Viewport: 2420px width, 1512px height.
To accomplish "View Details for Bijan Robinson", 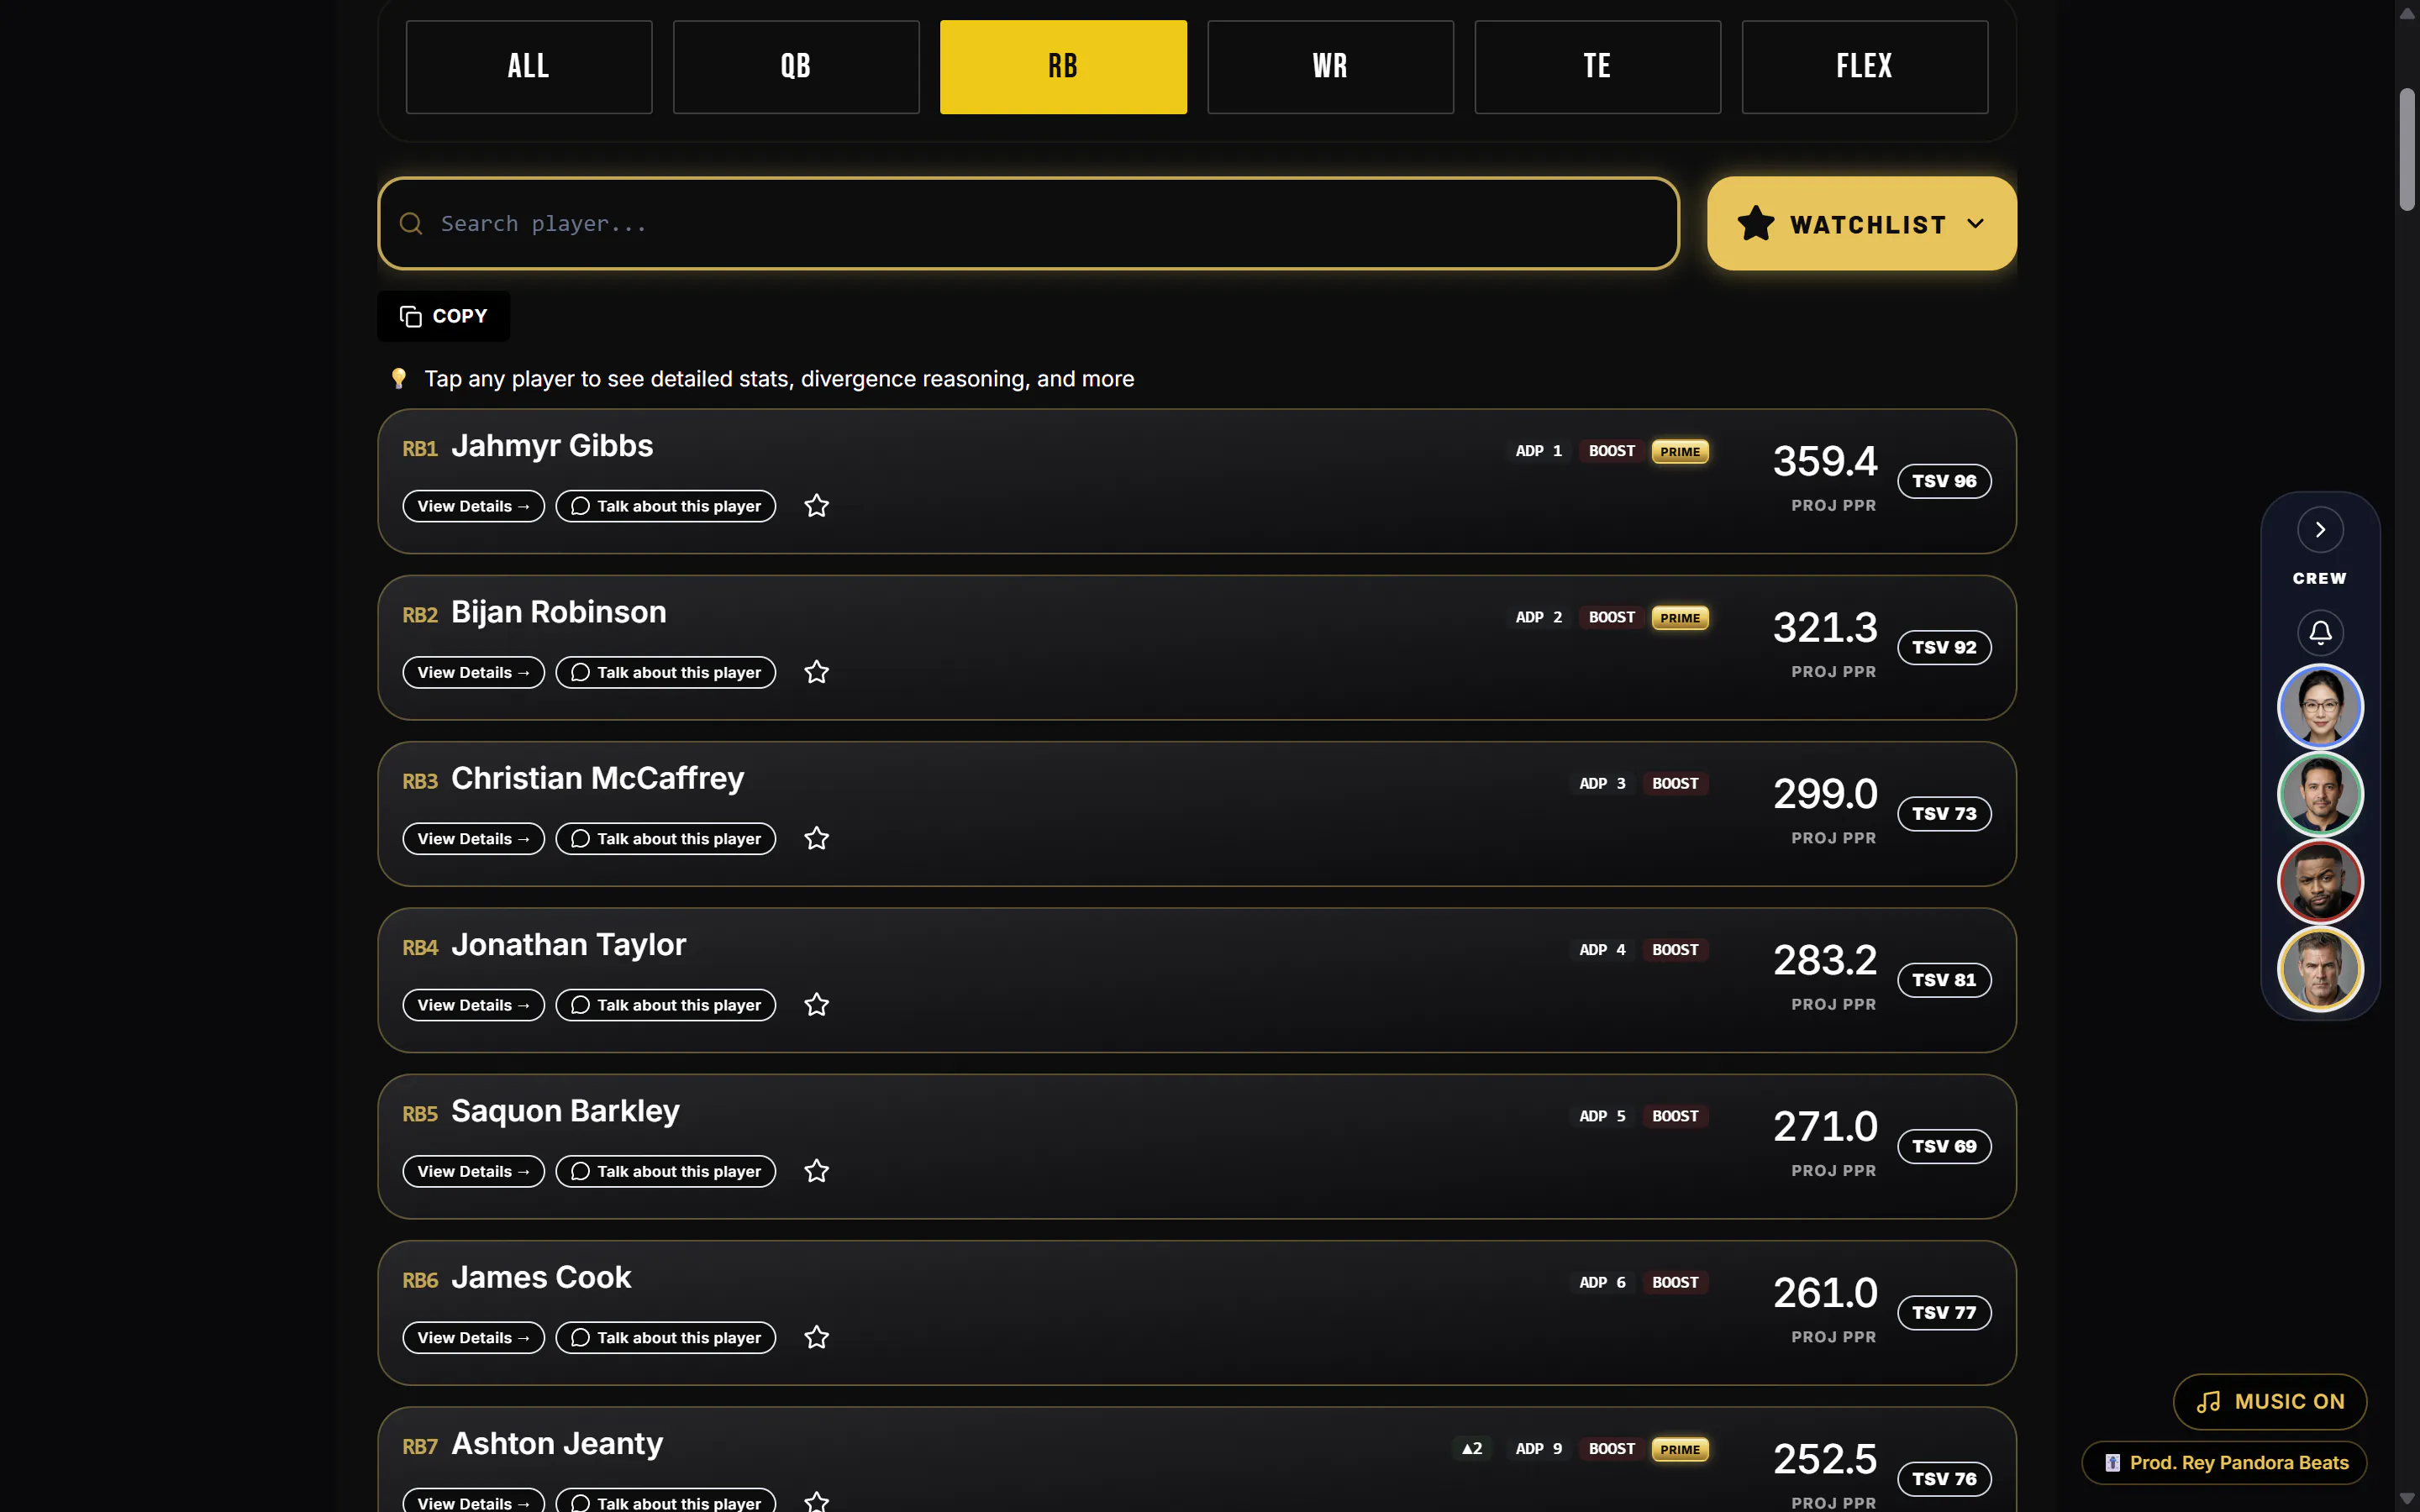I will point(473,672).
